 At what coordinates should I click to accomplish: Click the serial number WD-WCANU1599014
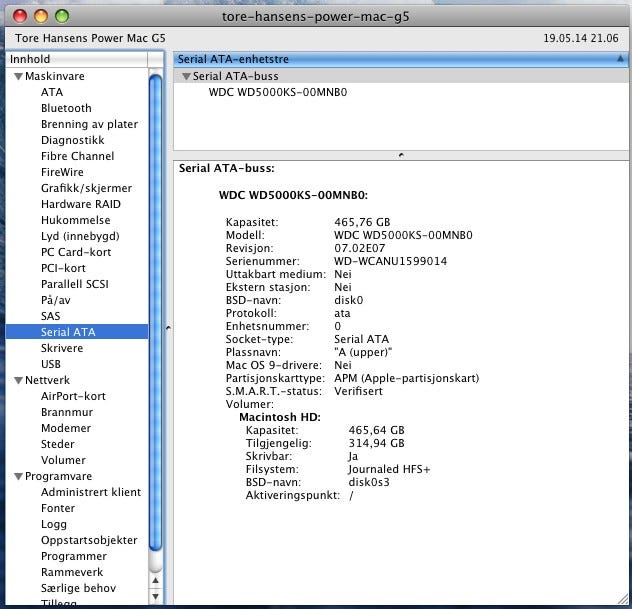point(391,261)
